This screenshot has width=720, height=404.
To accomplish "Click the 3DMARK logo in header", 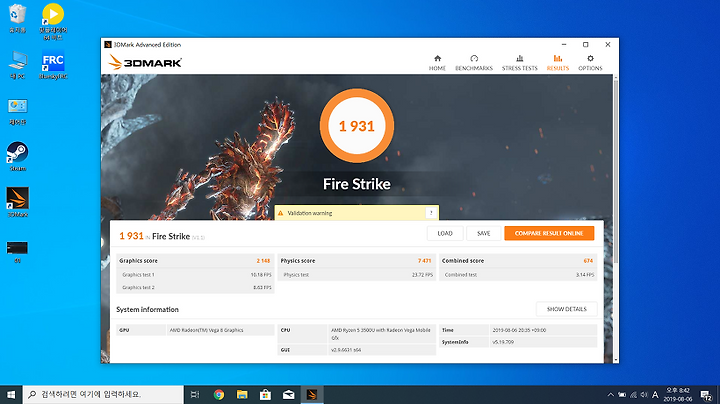I will point(145,62).
